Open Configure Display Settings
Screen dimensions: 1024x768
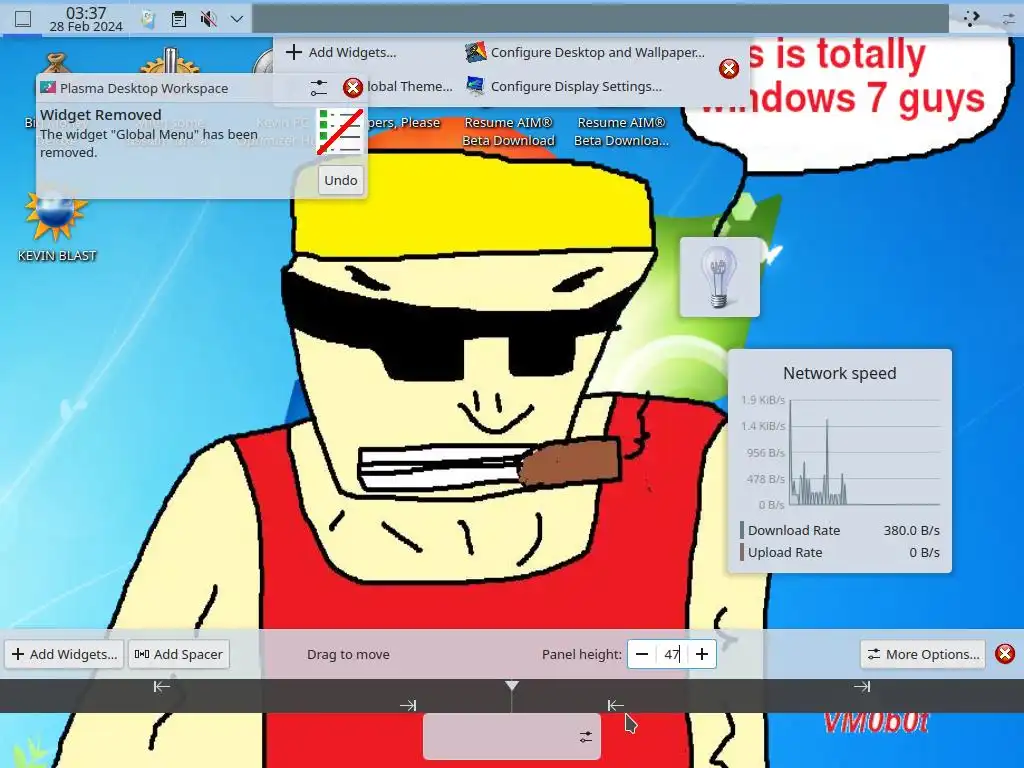pos(564,86)
